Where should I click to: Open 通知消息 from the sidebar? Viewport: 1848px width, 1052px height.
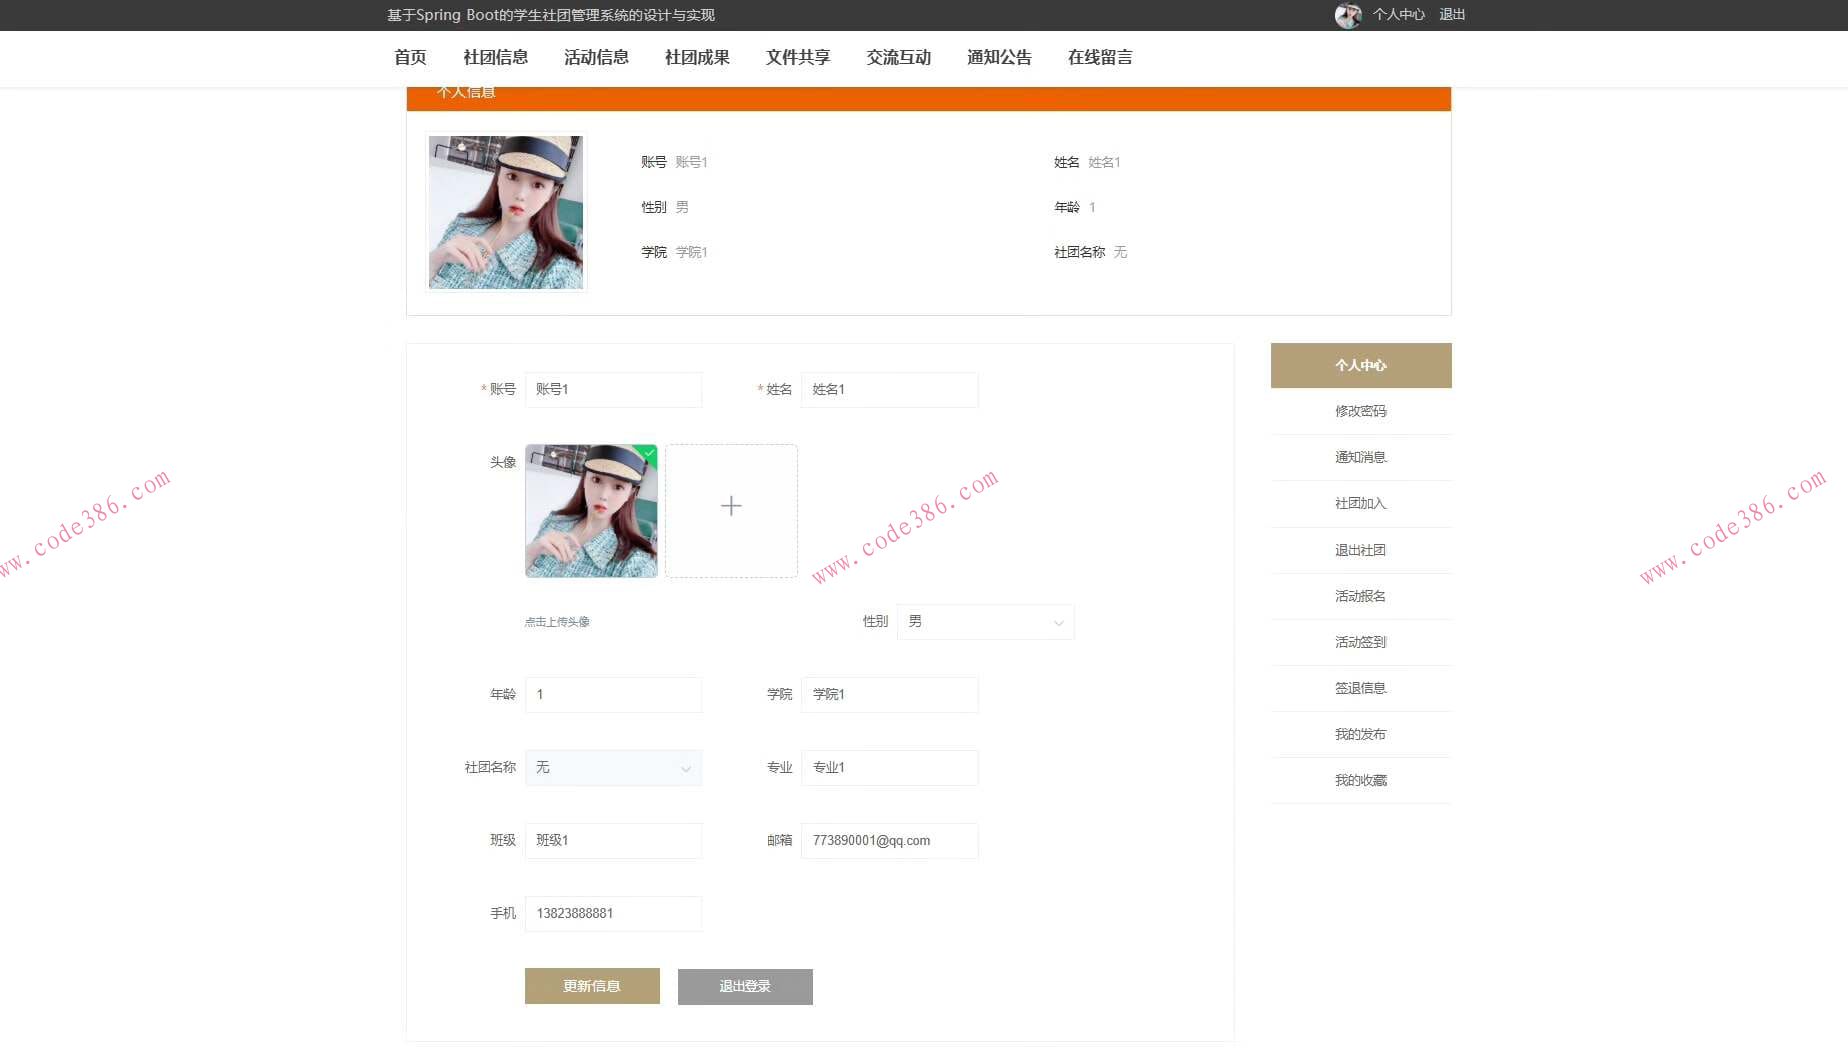[x=1360, y=457]
